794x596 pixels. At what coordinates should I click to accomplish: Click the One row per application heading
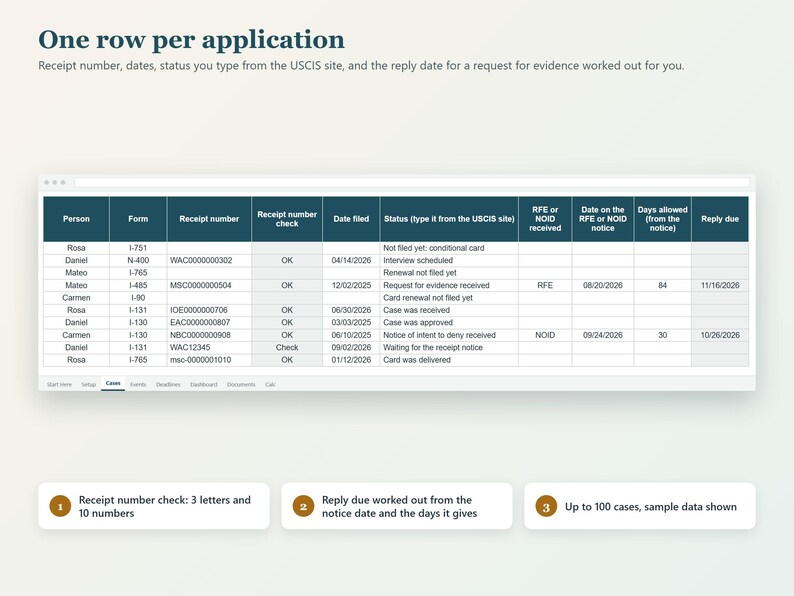[191, 39]
